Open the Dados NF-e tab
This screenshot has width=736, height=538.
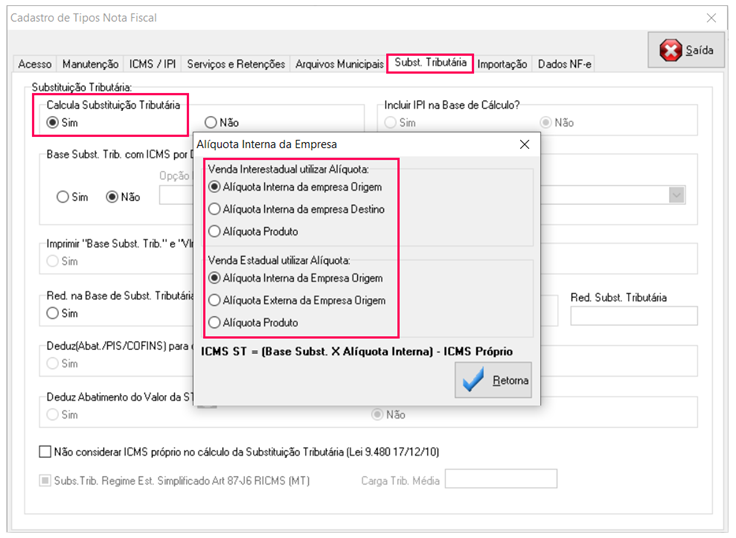click(x=564, y=64)
